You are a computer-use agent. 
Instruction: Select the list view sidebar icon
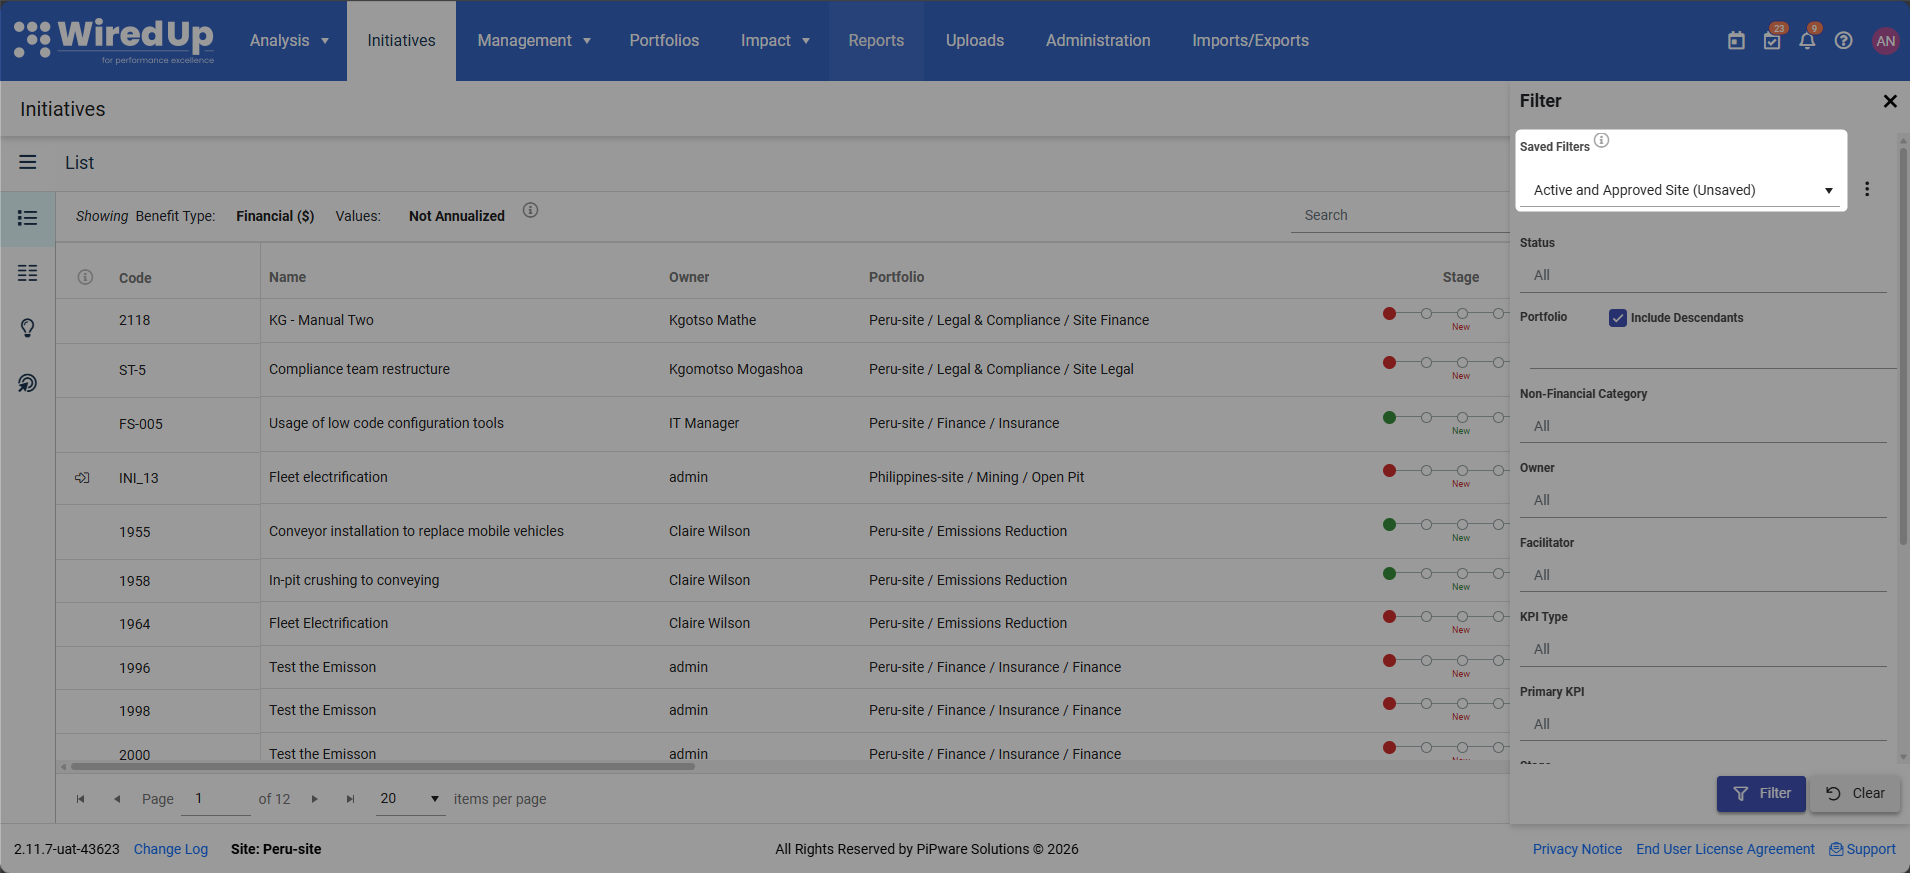point(28,218)
